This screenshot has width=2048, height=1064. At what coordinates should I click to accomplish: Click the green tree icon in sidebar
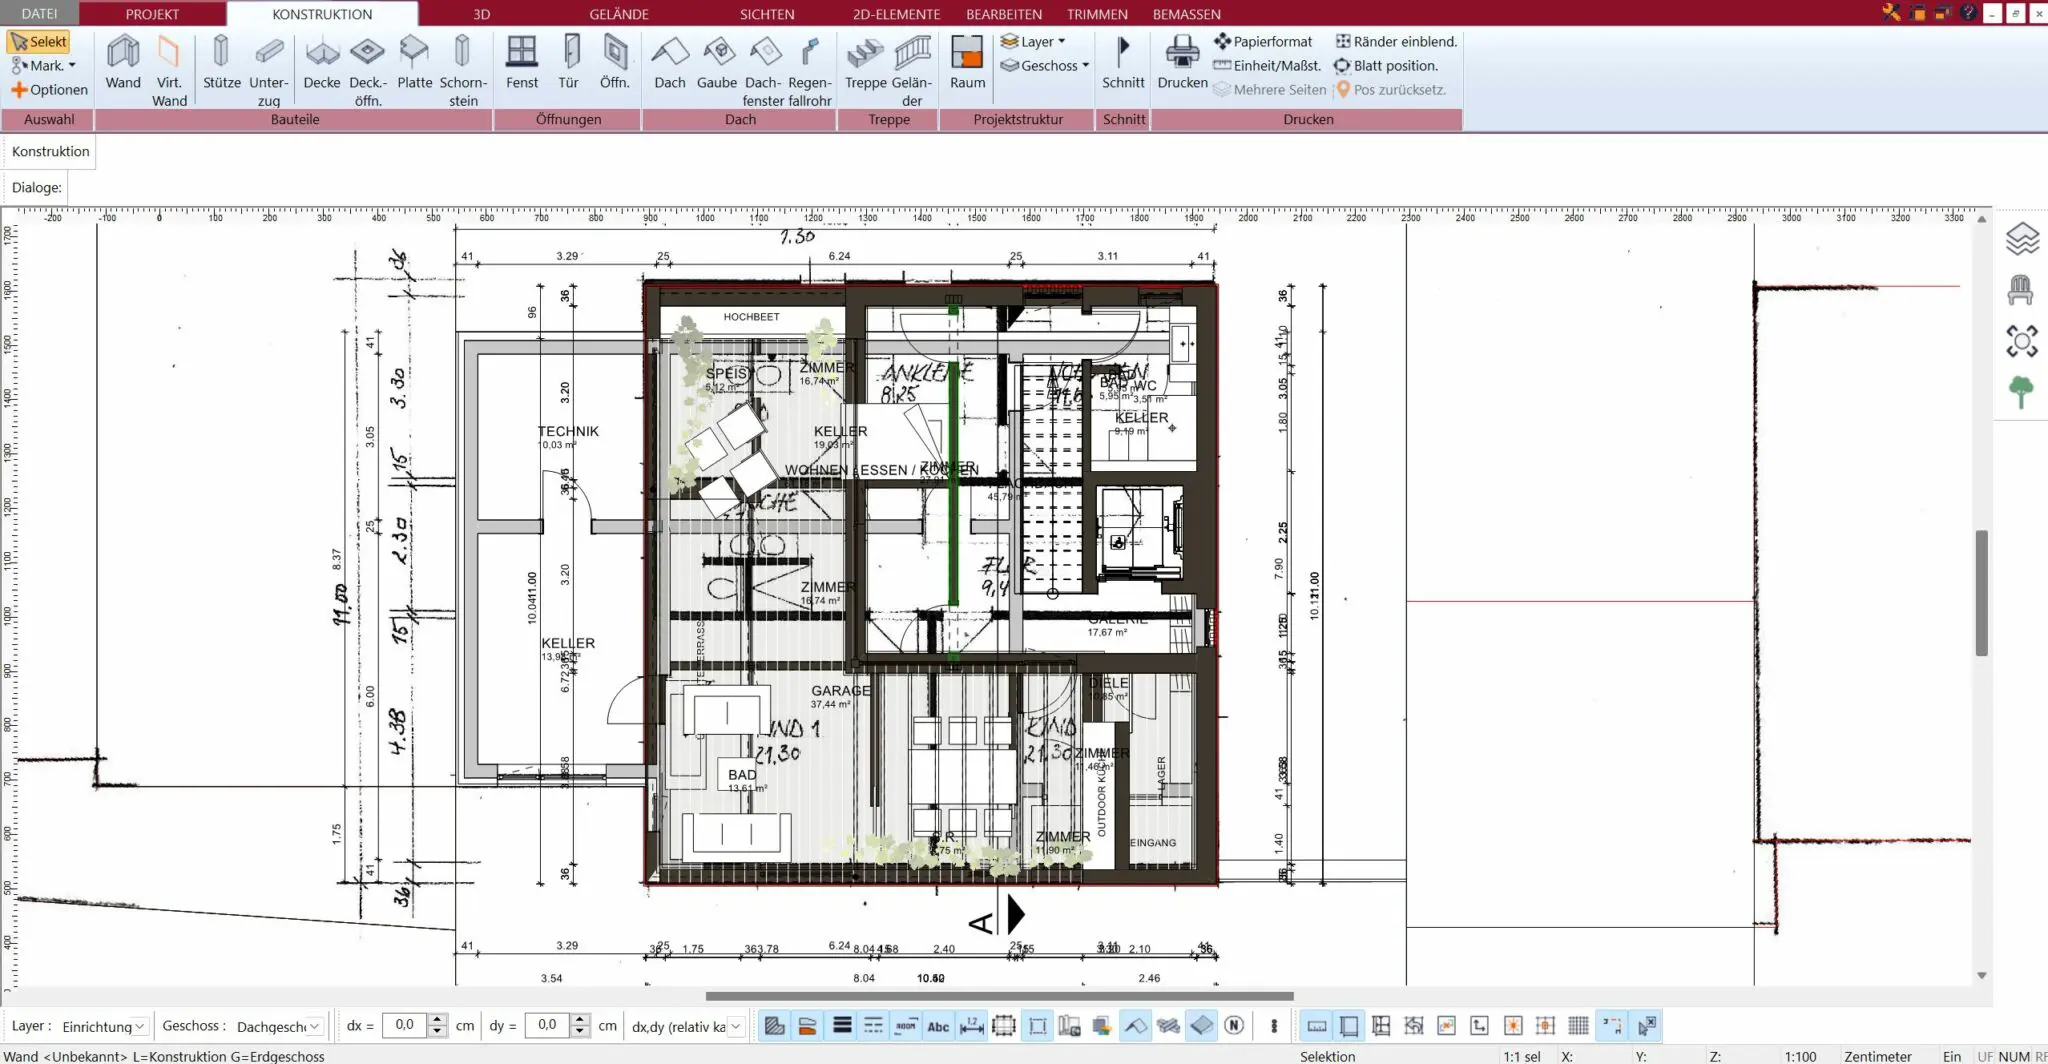(x=2021, y=391)
